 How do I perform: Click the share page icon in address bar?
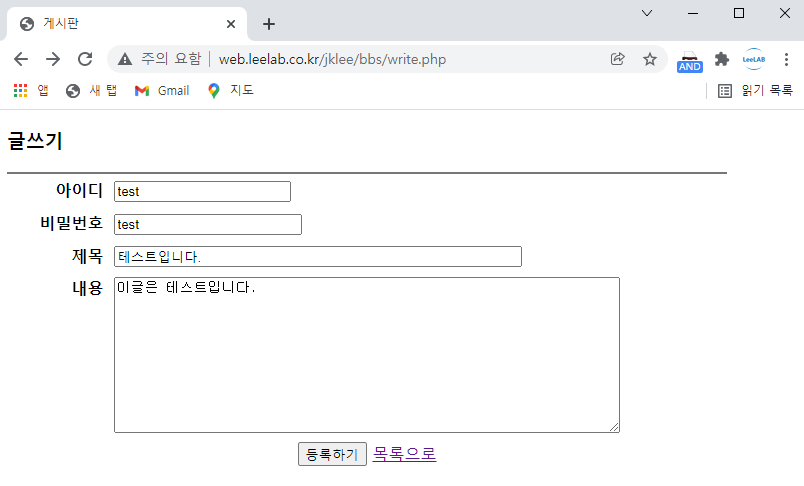(x=618, y=59)
